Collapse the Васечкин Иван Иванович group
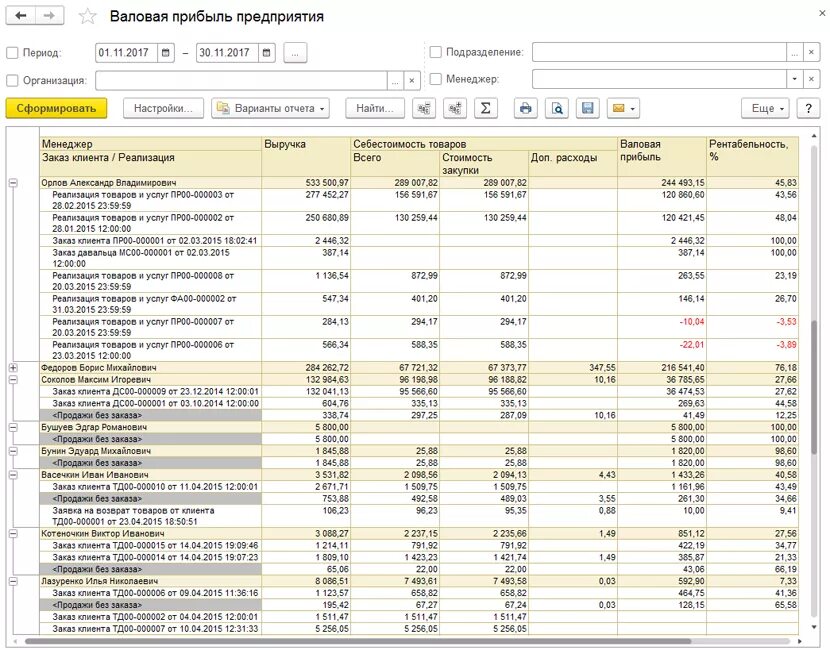 tap(13, 475)
